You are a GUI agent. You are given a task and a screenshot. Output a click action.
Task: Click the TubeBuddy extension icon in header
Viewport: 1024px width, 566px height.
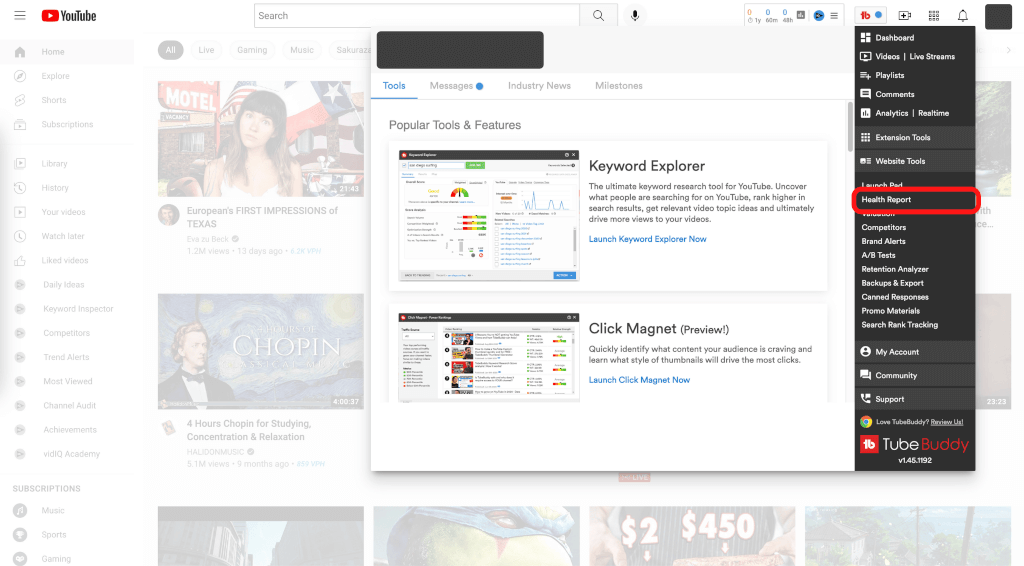[871, 16]
